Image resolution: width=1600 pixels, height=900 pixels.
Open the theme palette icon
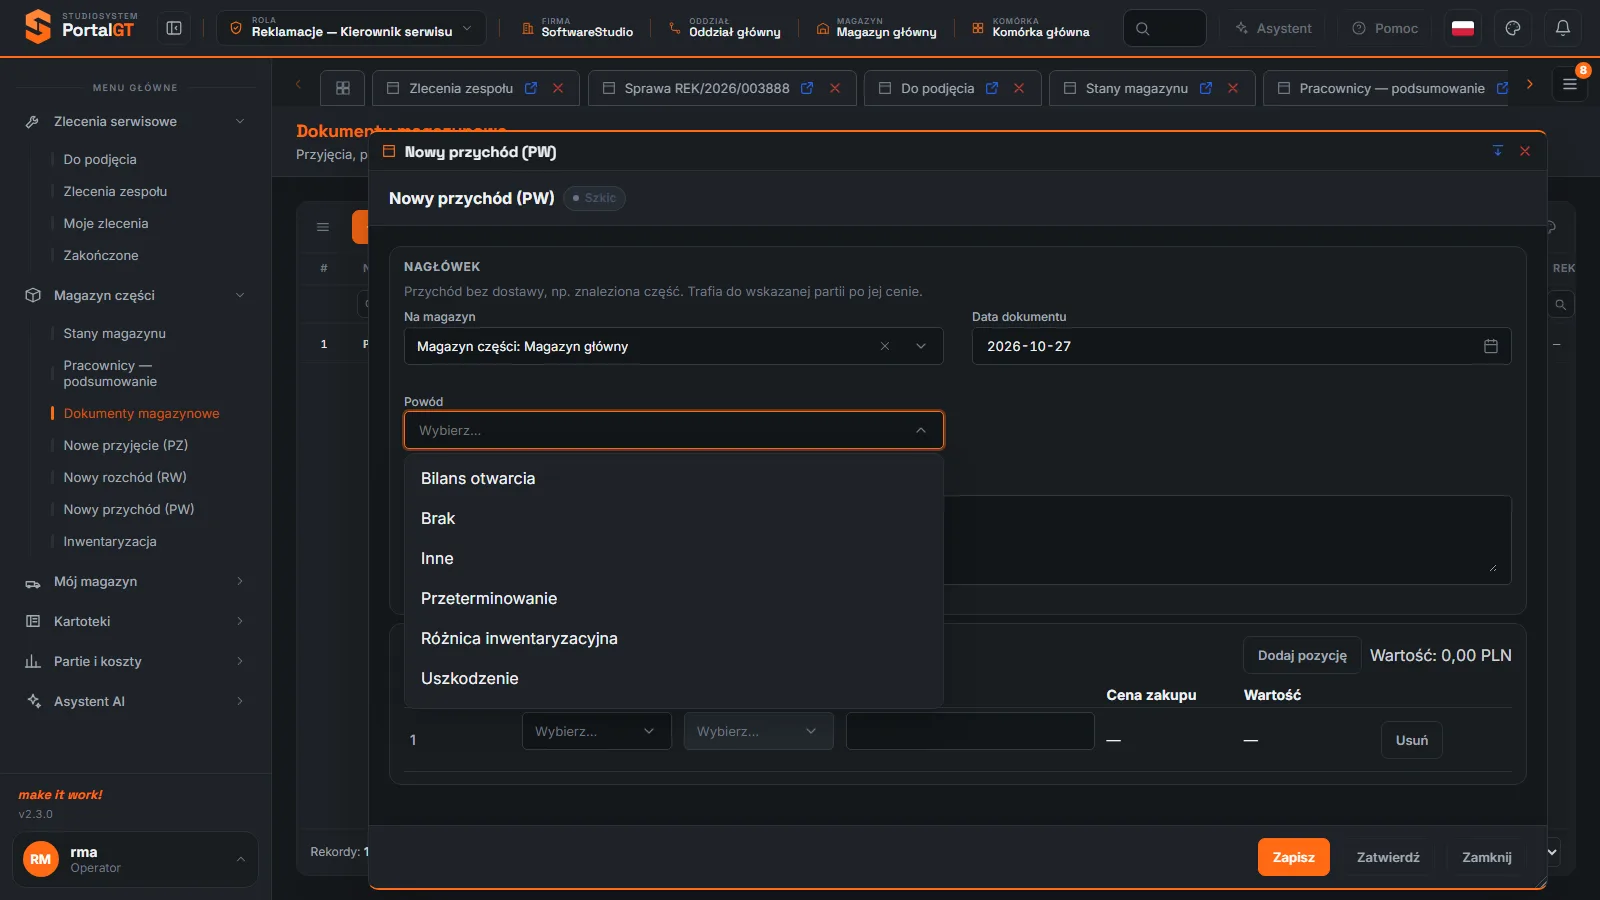click(1513, 28)
